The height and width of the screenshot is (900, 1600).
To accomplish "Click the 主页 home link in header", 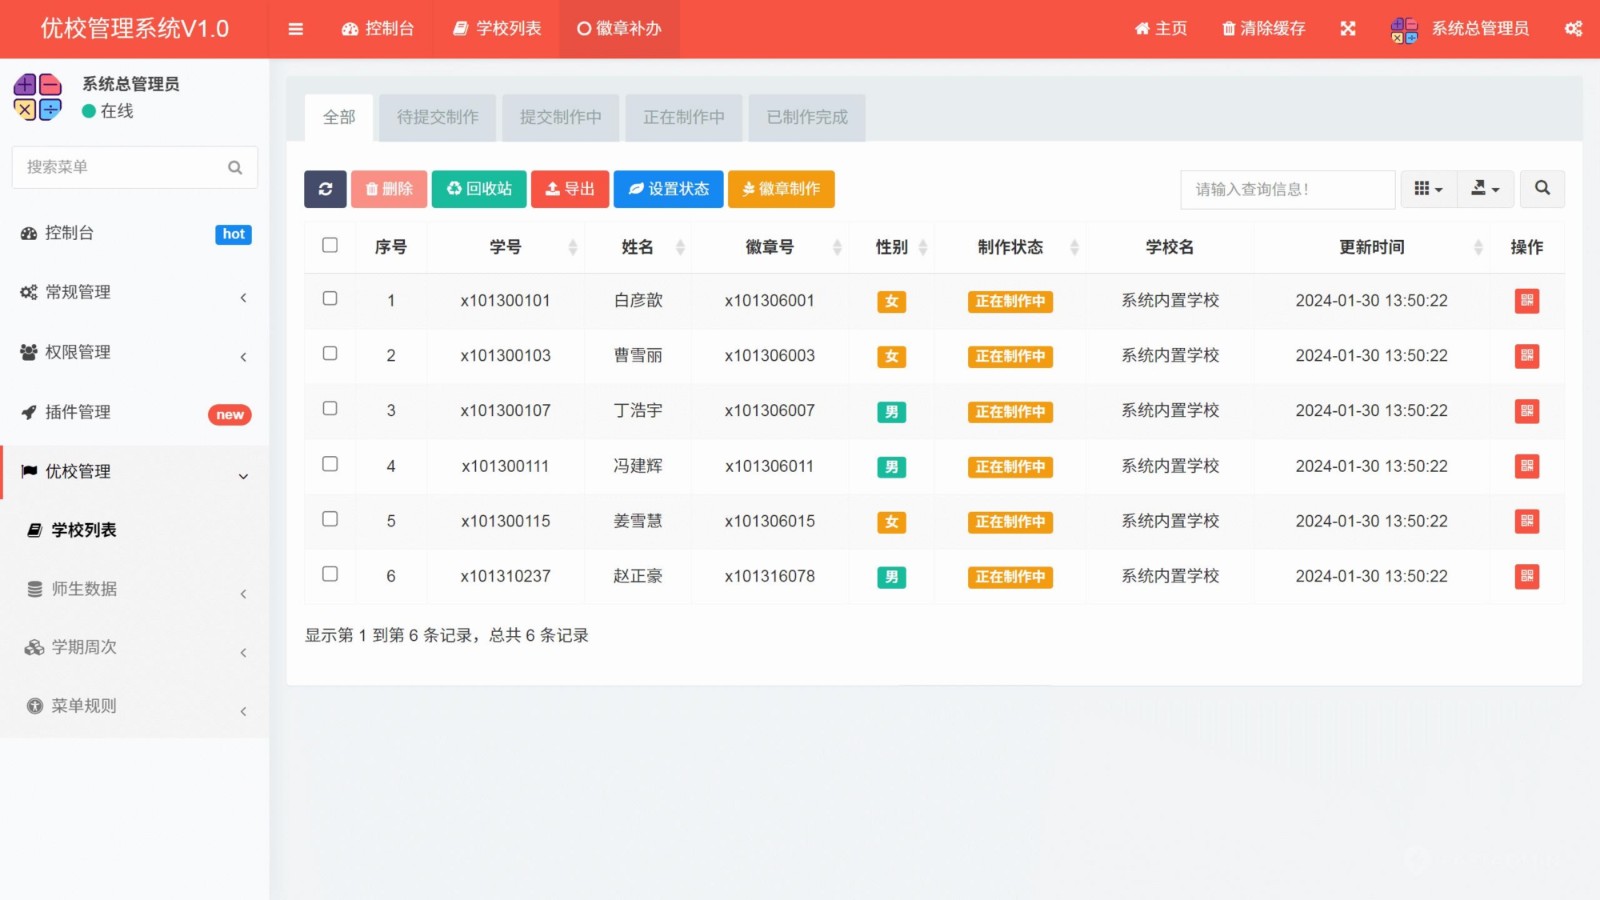I will (x=1160, y=29).
